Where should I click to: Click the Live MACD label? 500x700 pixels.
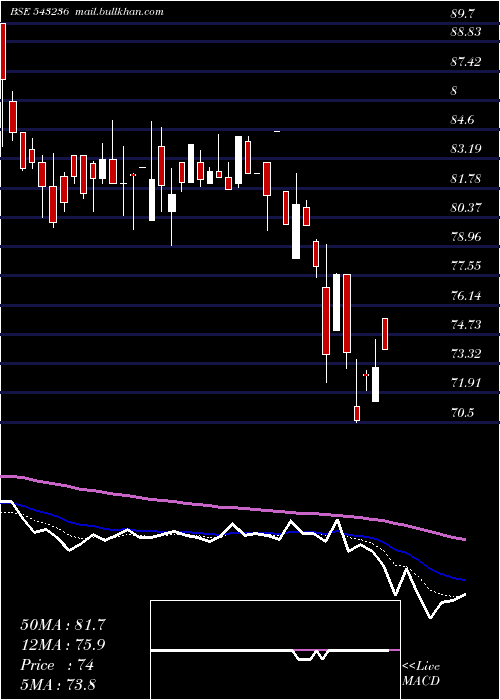point(421,674)
